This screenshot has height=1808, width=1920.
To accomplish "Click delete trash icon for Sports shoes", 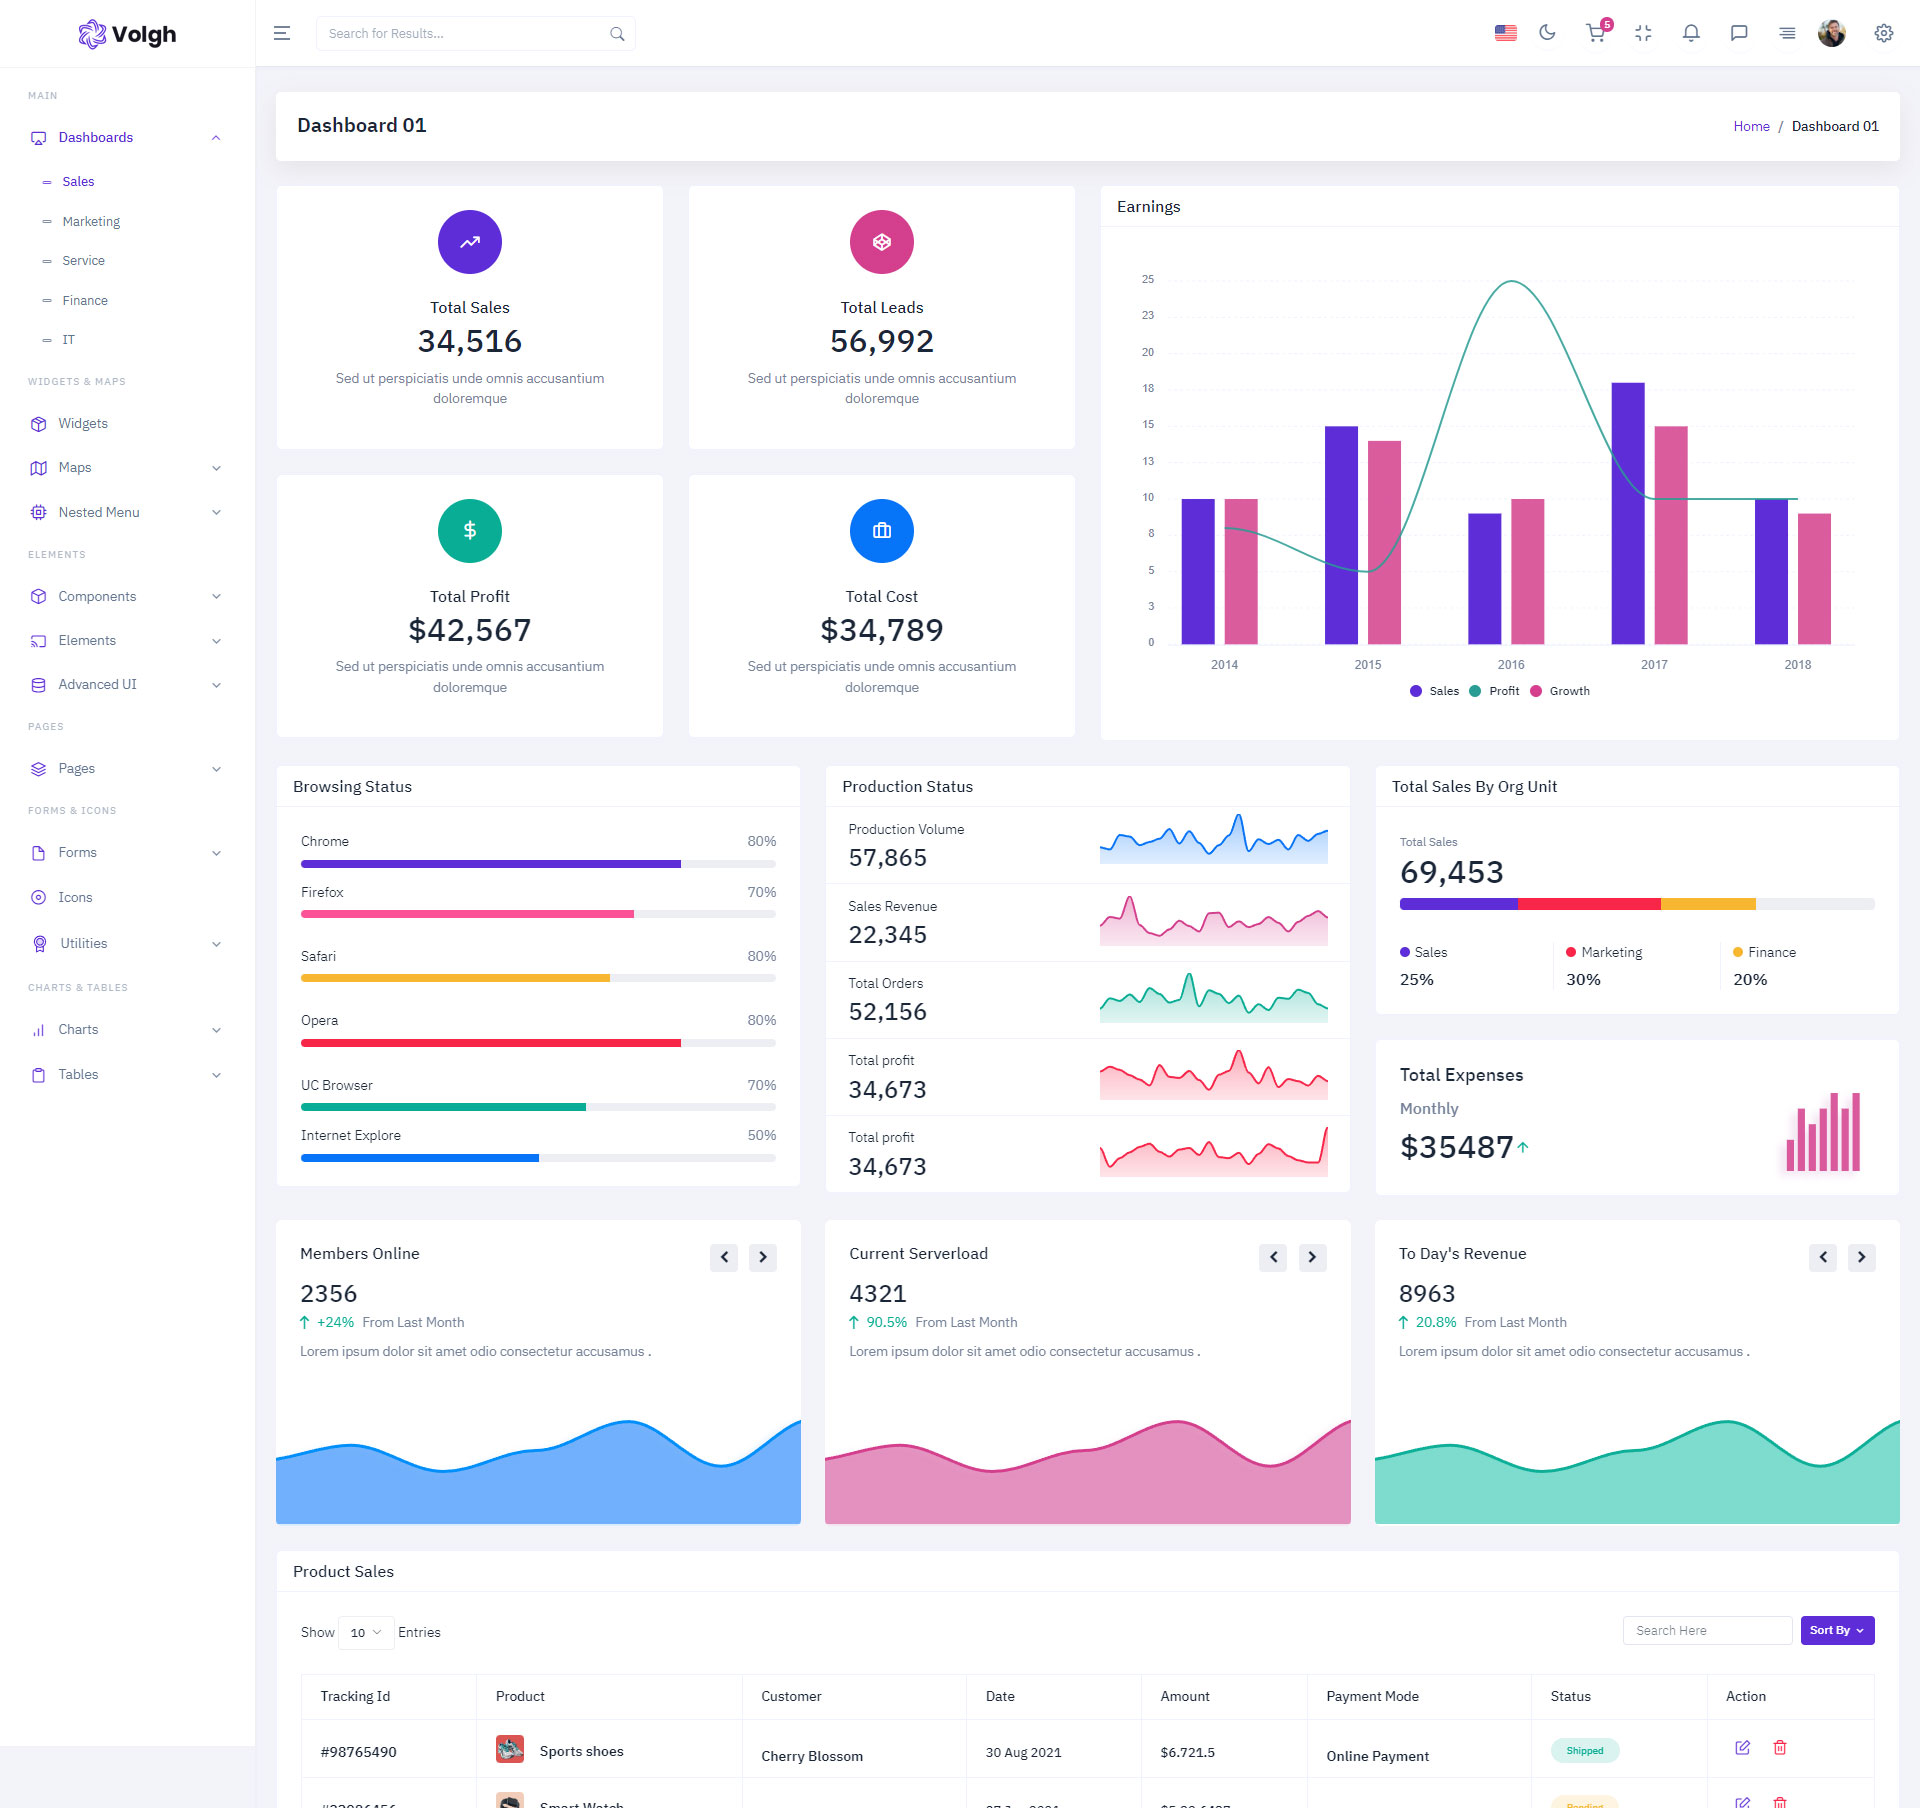I will point(1780,1747).
